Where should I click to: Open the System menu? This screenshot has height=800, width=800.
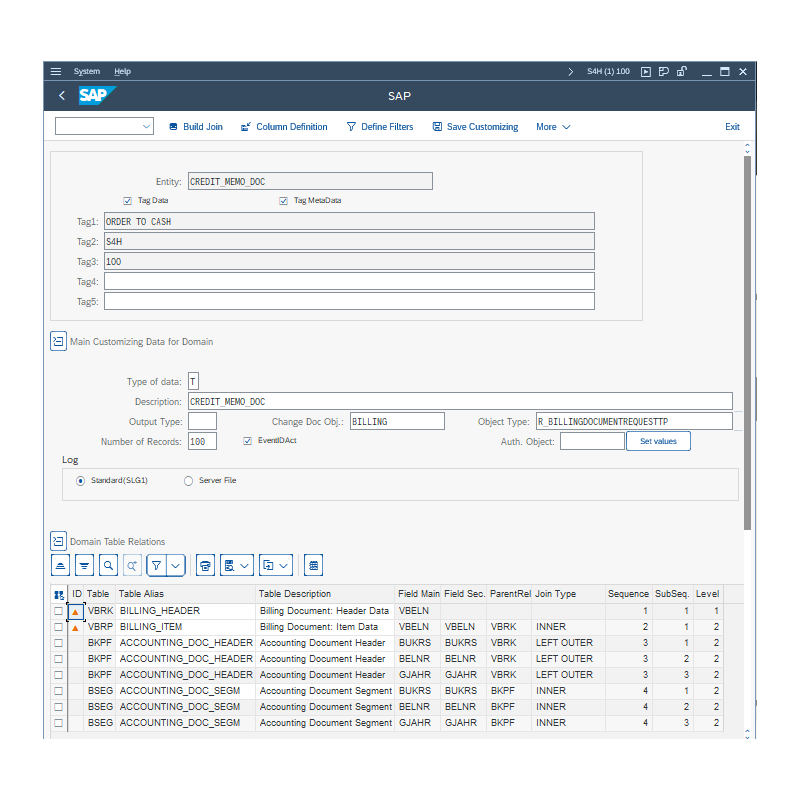click(x=87, y=71)
